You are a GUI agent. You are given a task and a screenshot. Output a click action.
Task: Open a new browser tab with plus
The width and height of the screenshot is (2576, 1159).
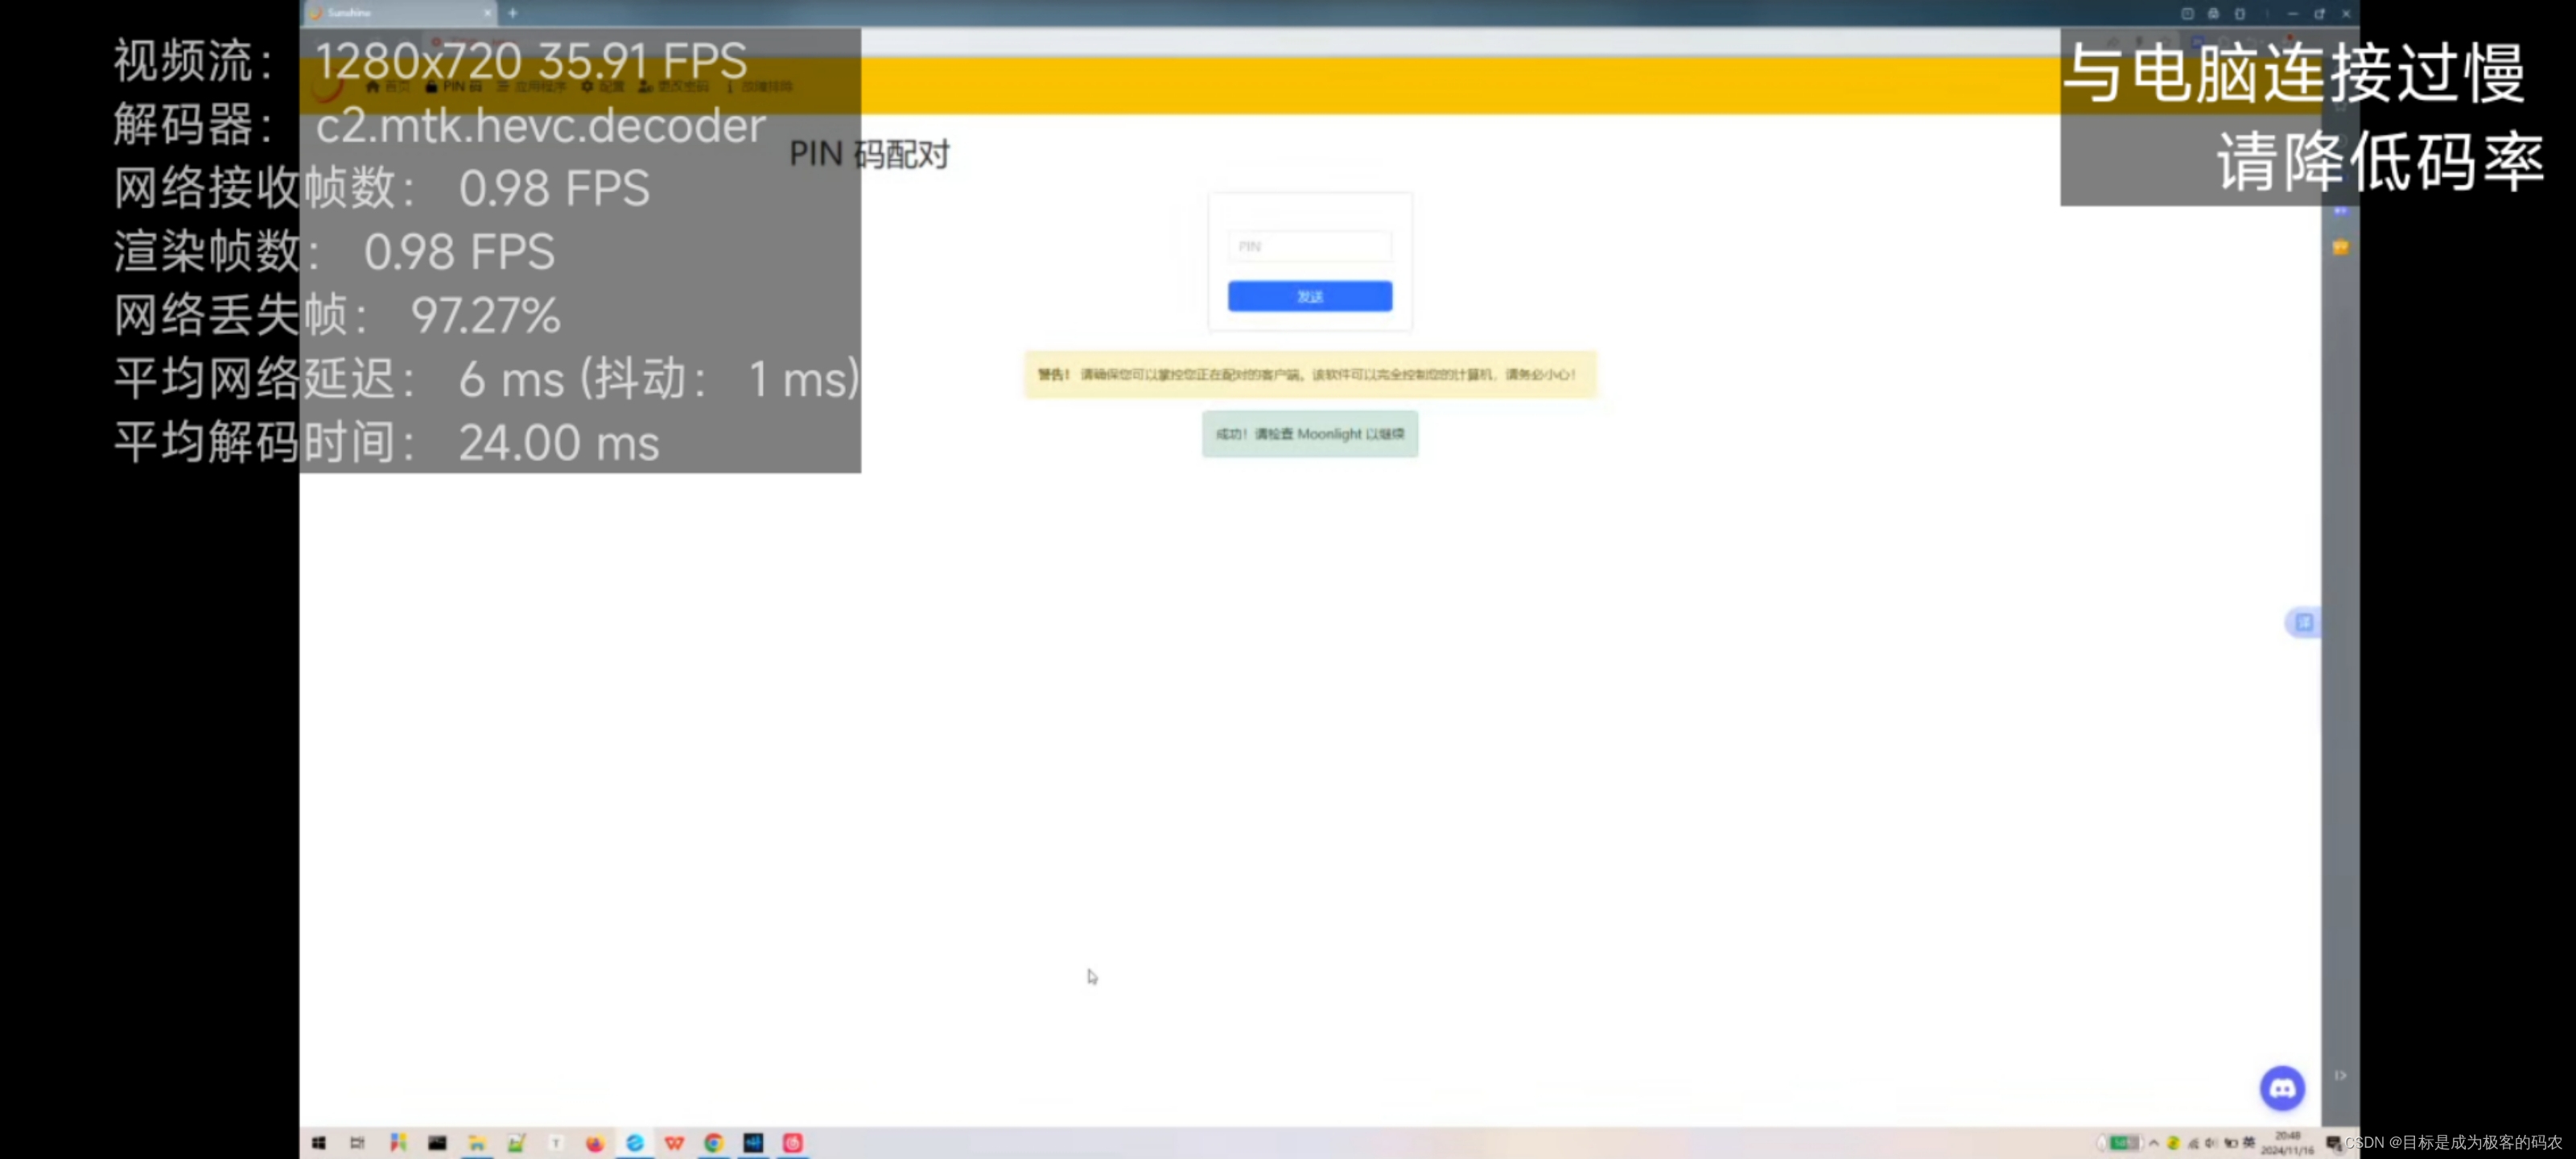(512, 13)
